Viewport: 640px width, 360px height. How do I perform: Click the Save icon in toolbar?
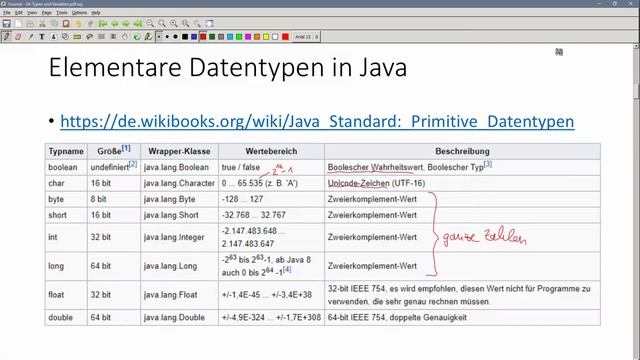7,24
